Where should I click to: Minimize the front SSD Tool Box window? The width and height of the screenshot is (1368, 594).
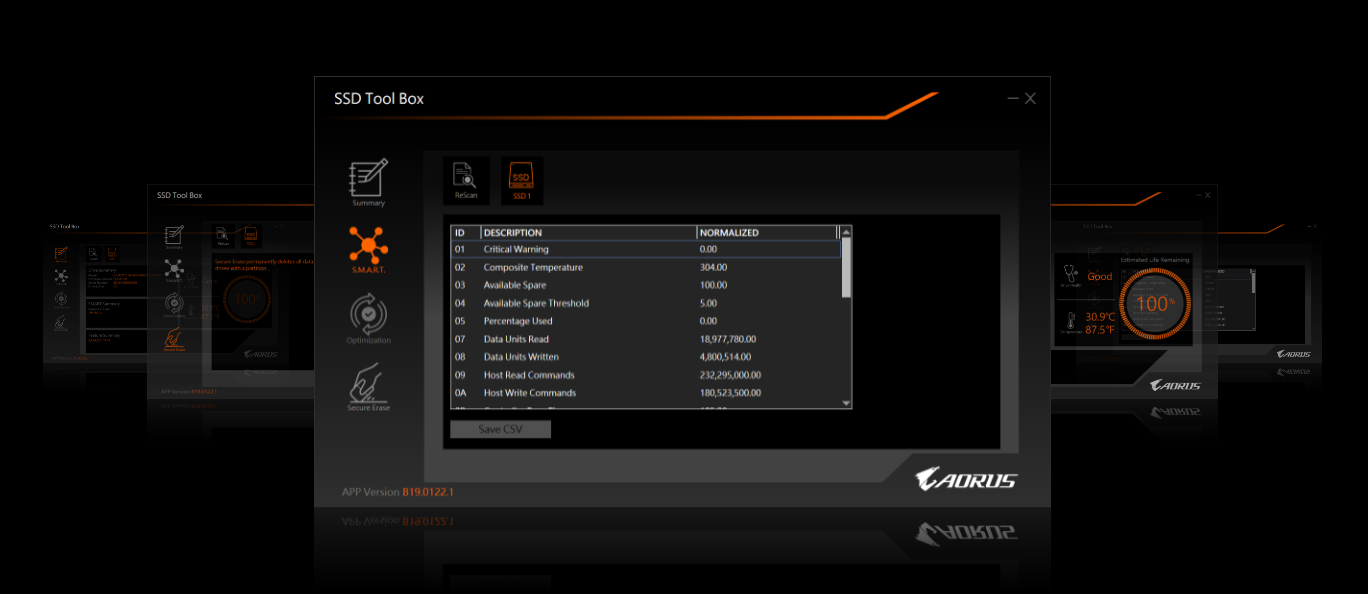click(x=1013, y=98)
